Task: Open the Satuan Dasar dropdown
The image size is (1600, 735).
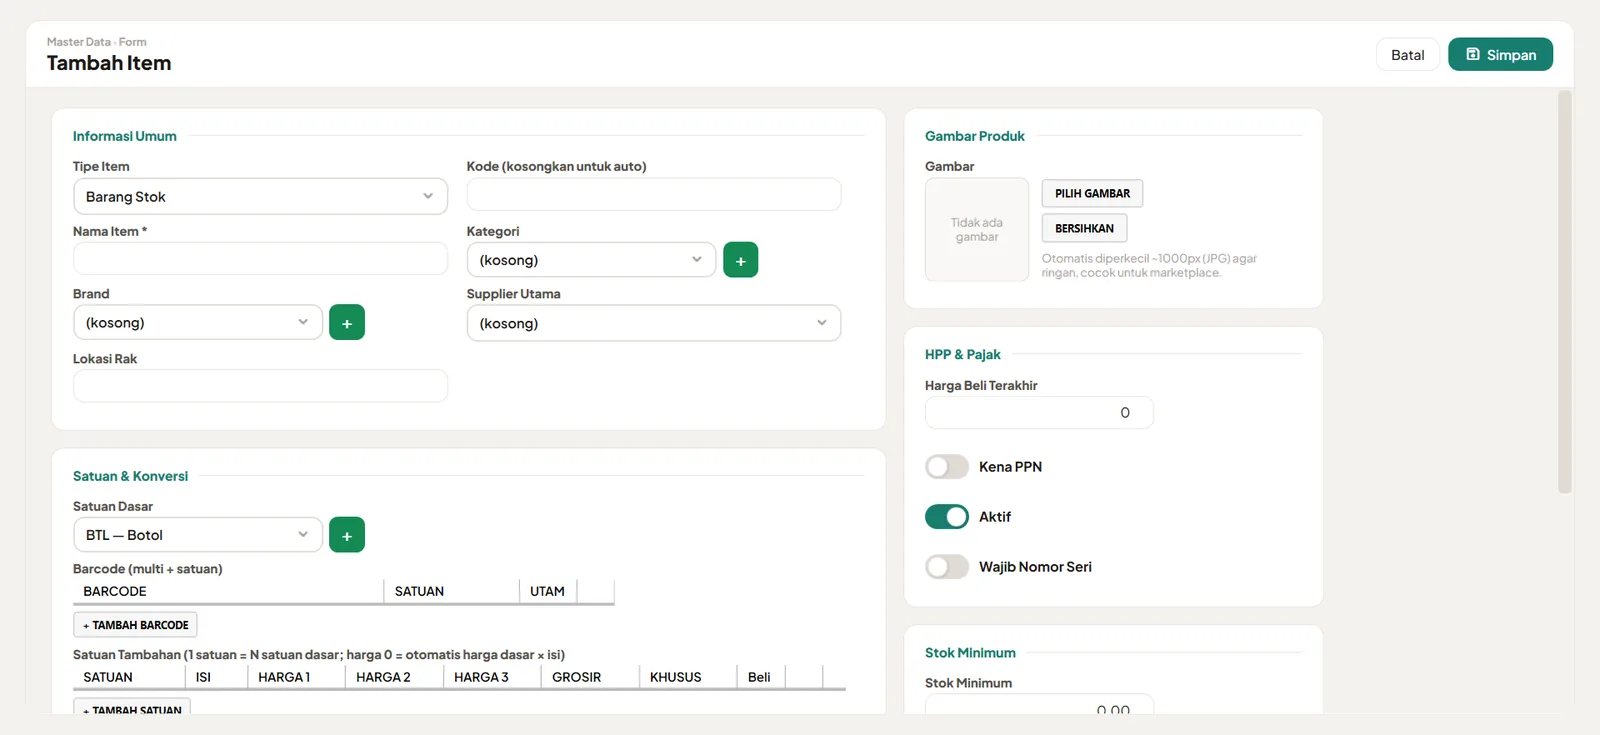Action: click(198, 535)
